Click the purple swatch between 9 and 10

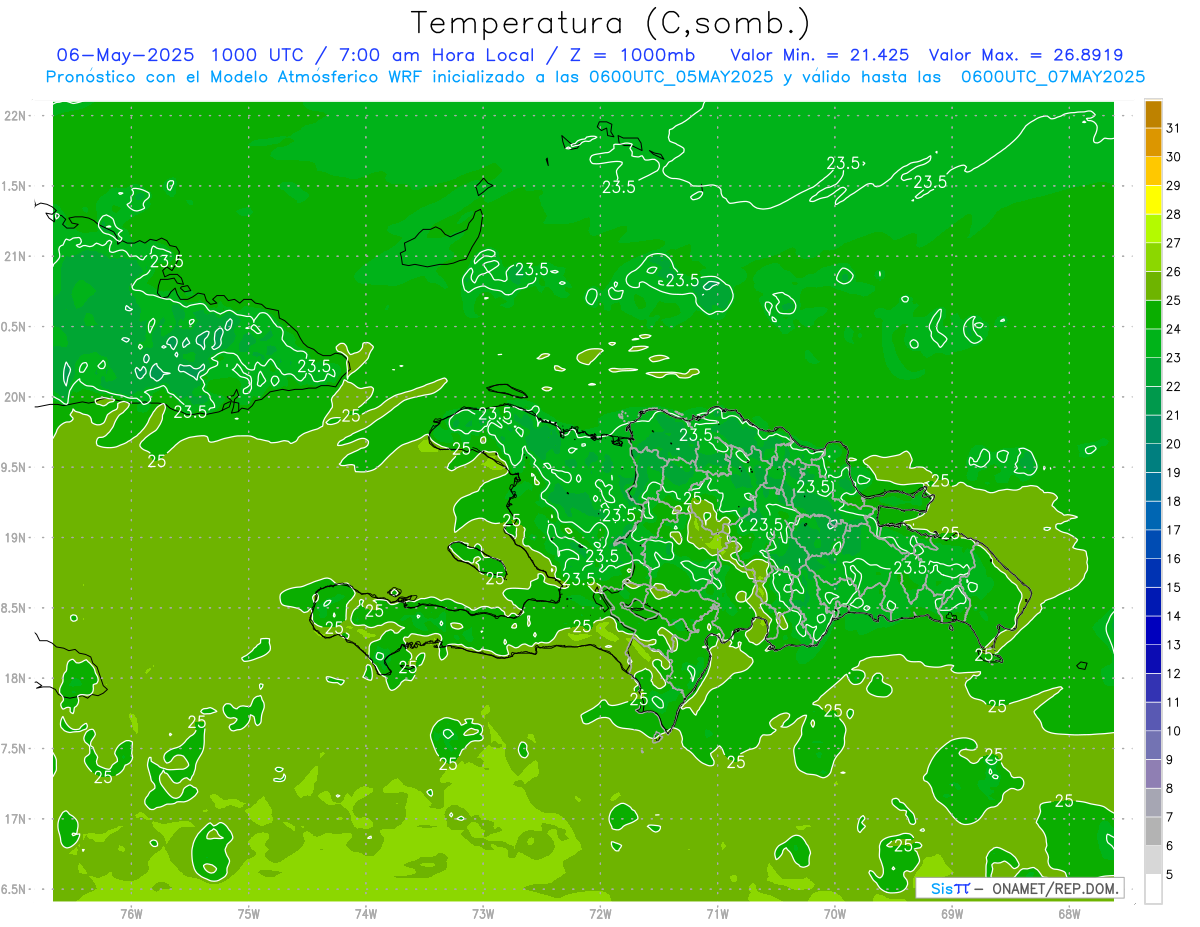pyautogui.click(x=1153, y=745)
